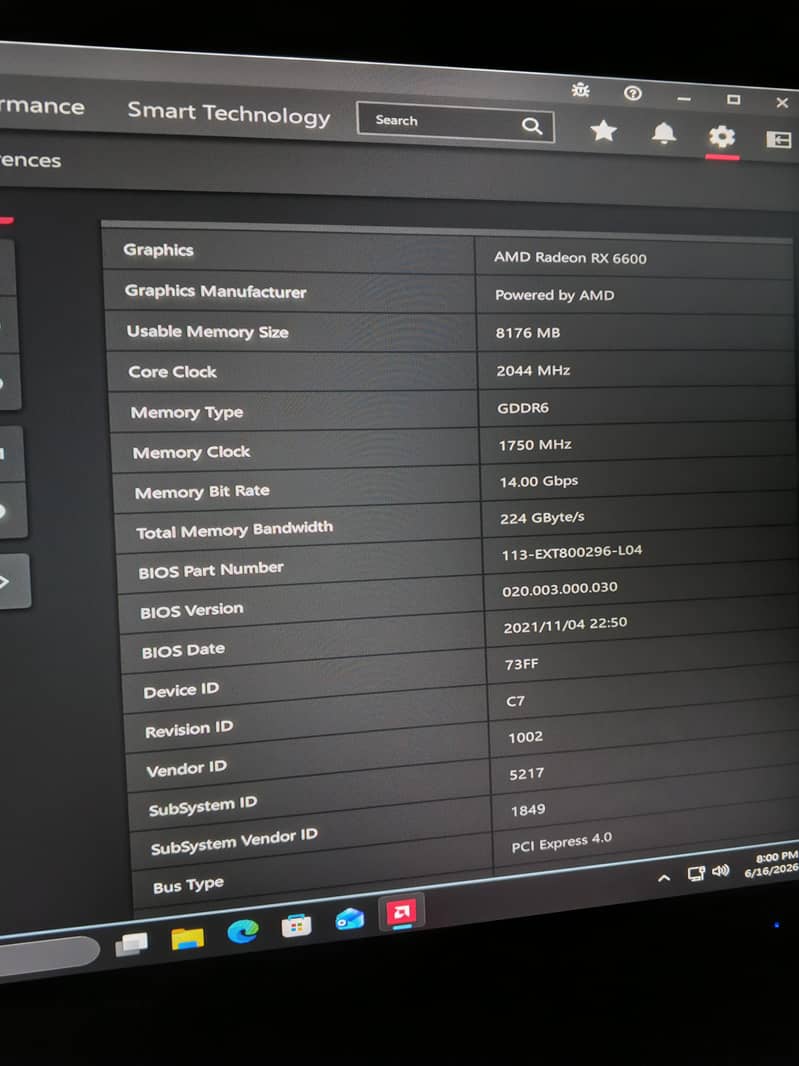The image size is (799, 1066).
Task: Select BIOS date 2021/11/04 22:50
Action: point(565,625)
